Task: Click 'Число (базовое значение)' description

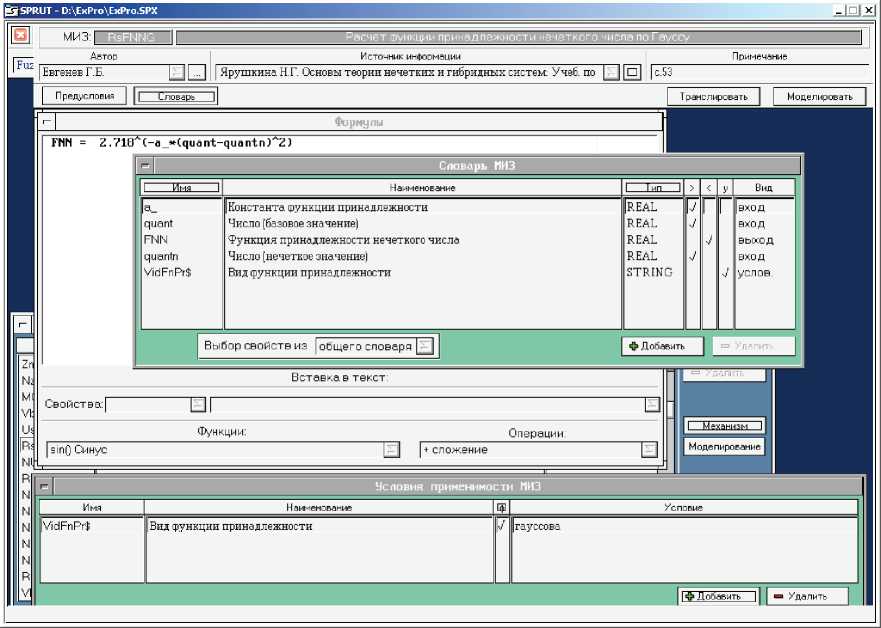Action: point(293,224)
